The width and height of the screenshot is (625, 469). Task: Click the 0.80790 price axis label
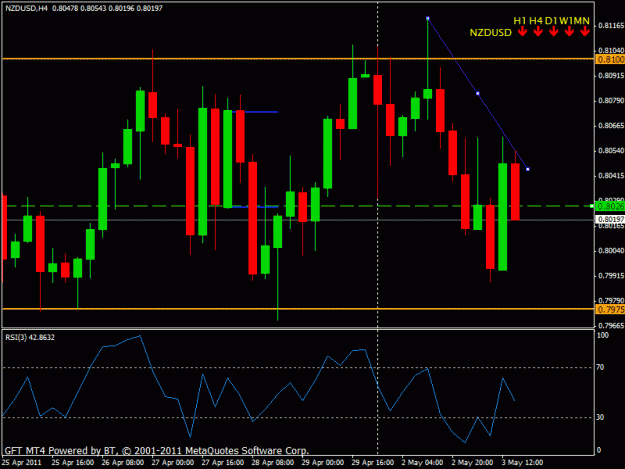click(x=611, y=101)
